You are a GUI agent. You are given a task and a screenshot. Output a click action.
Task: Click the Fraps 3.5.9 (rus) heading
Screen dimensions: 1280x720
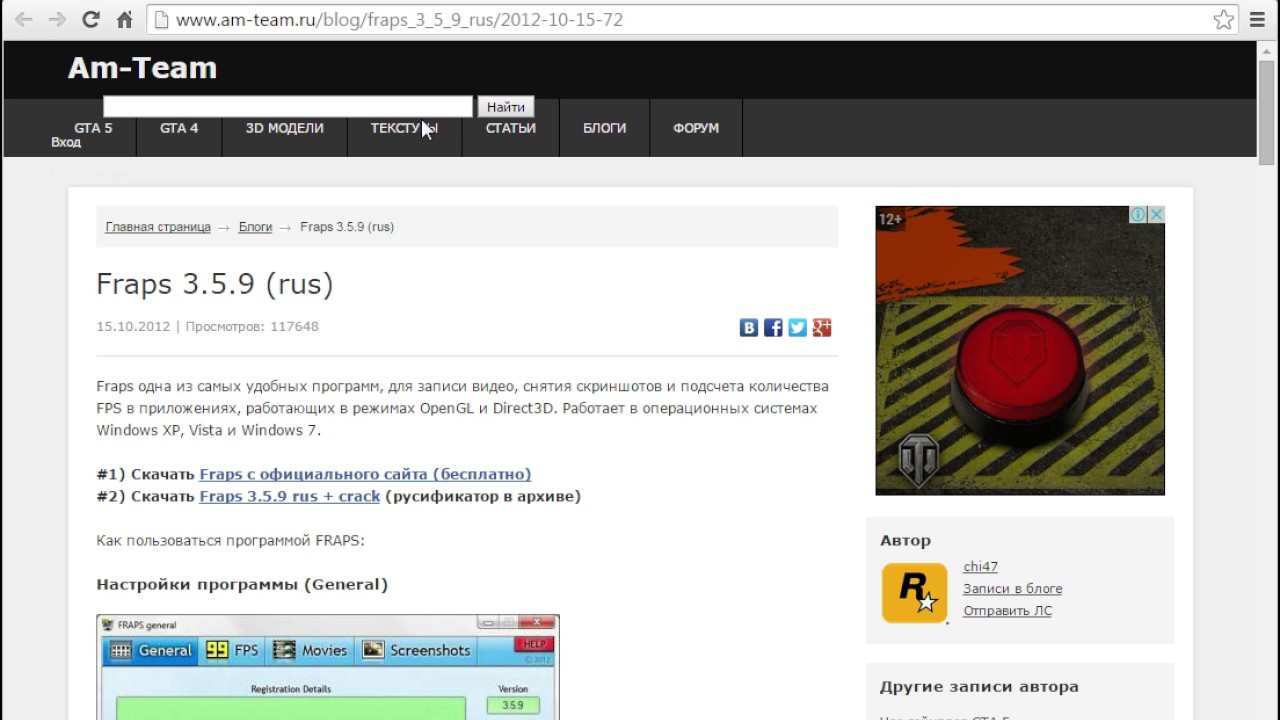[x=215, y=284]
